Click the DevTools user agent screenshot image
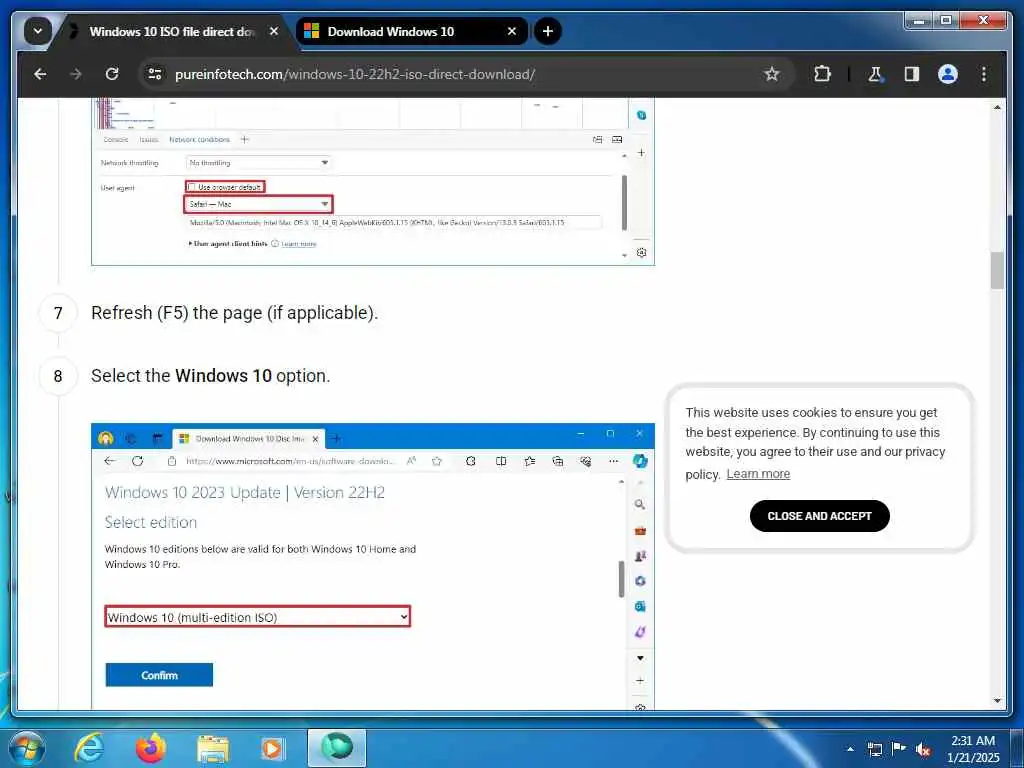Screen dimensions: 1024x768 [373, 182]
